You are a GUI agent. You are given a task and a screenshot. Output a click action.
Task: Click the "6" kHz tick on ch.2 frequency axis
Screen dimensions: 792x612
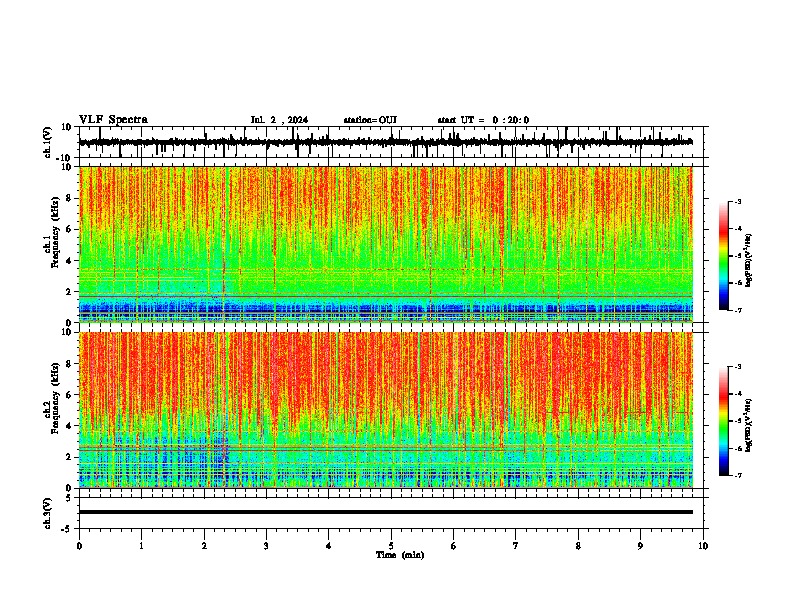pos(70,395)
